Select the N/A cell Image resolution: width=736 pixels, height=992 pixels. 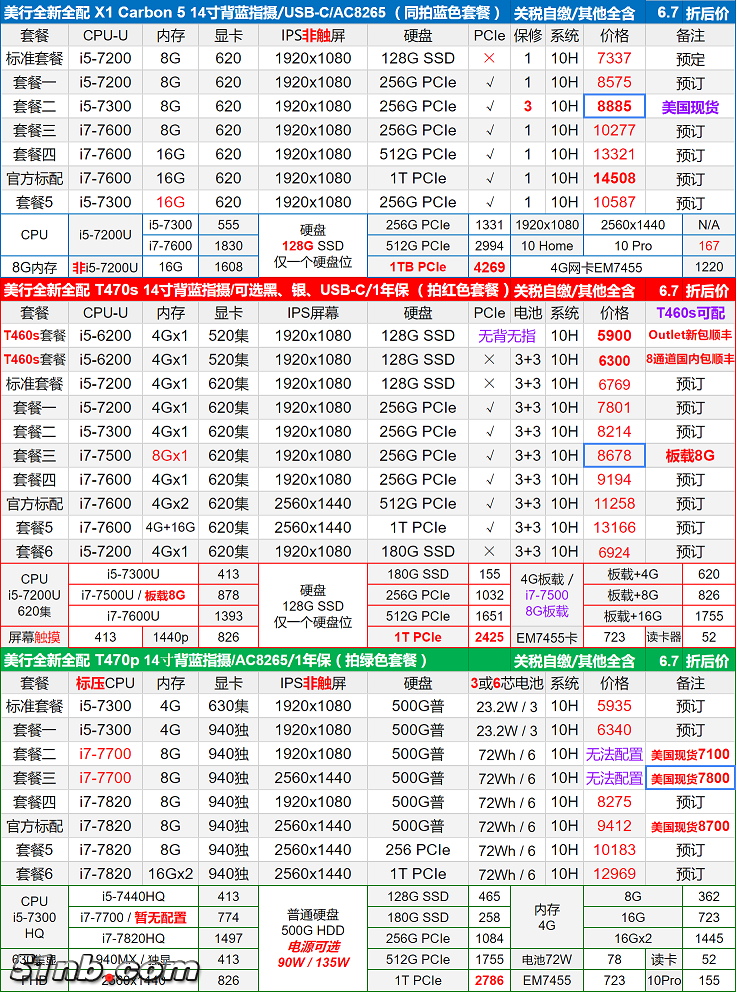click(709, 225)
